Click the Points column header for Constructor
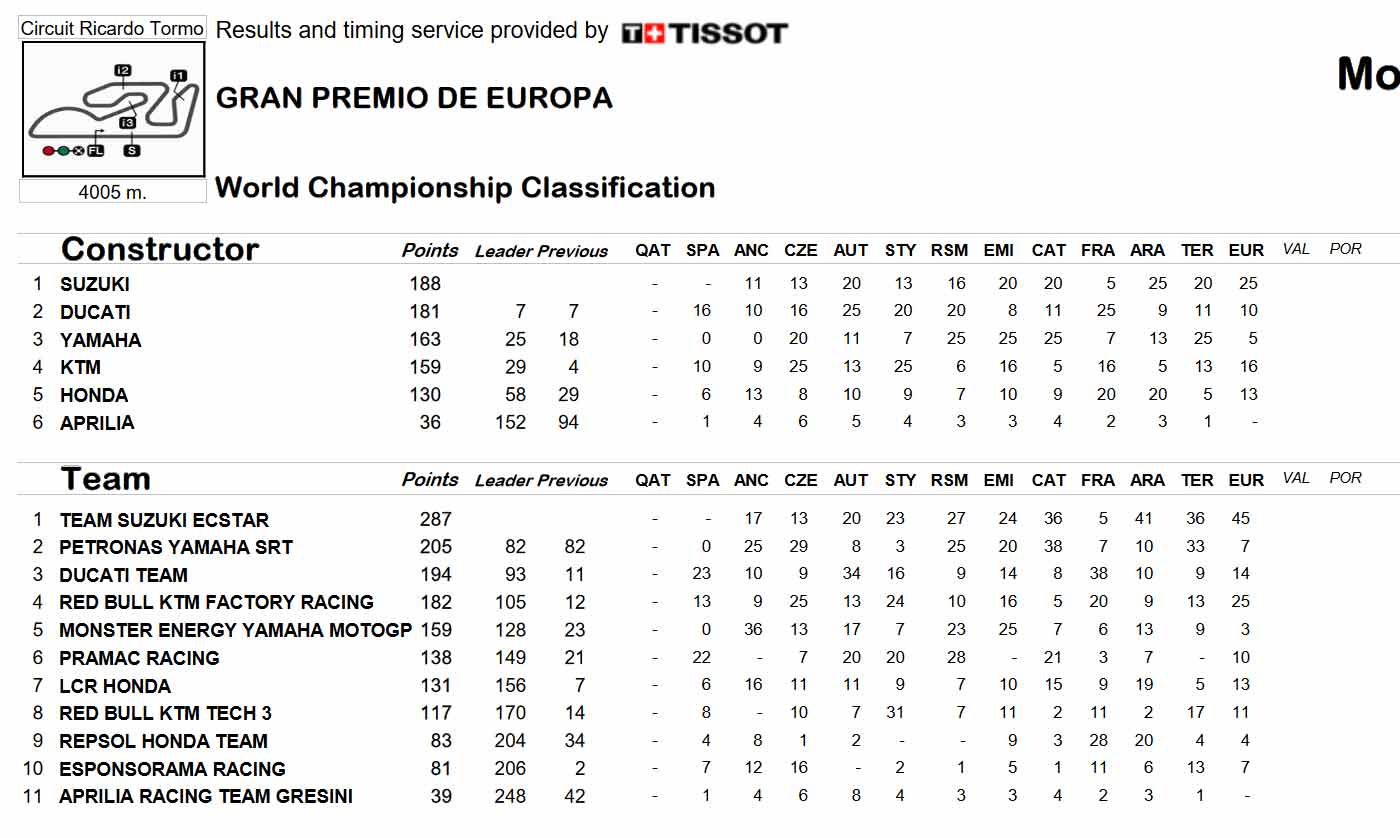1400x838 pixels. pyautogui.click(x=430, y=250)
